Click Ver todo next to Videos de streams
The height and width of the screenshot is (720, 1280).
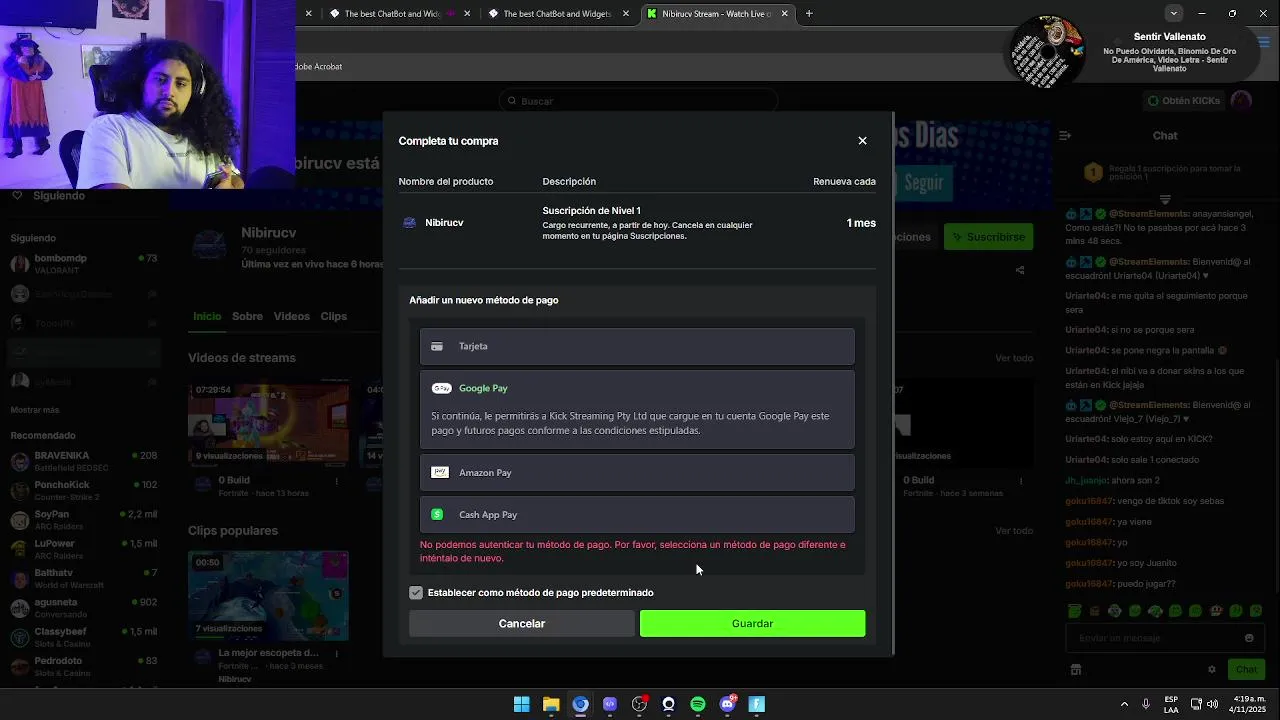point(1014,358)
